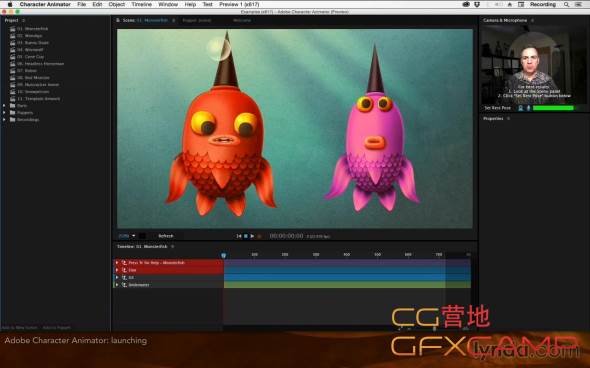Click the Set Rest Pose button
This screenshot has width=590, height=368.
tap(497, 108)
